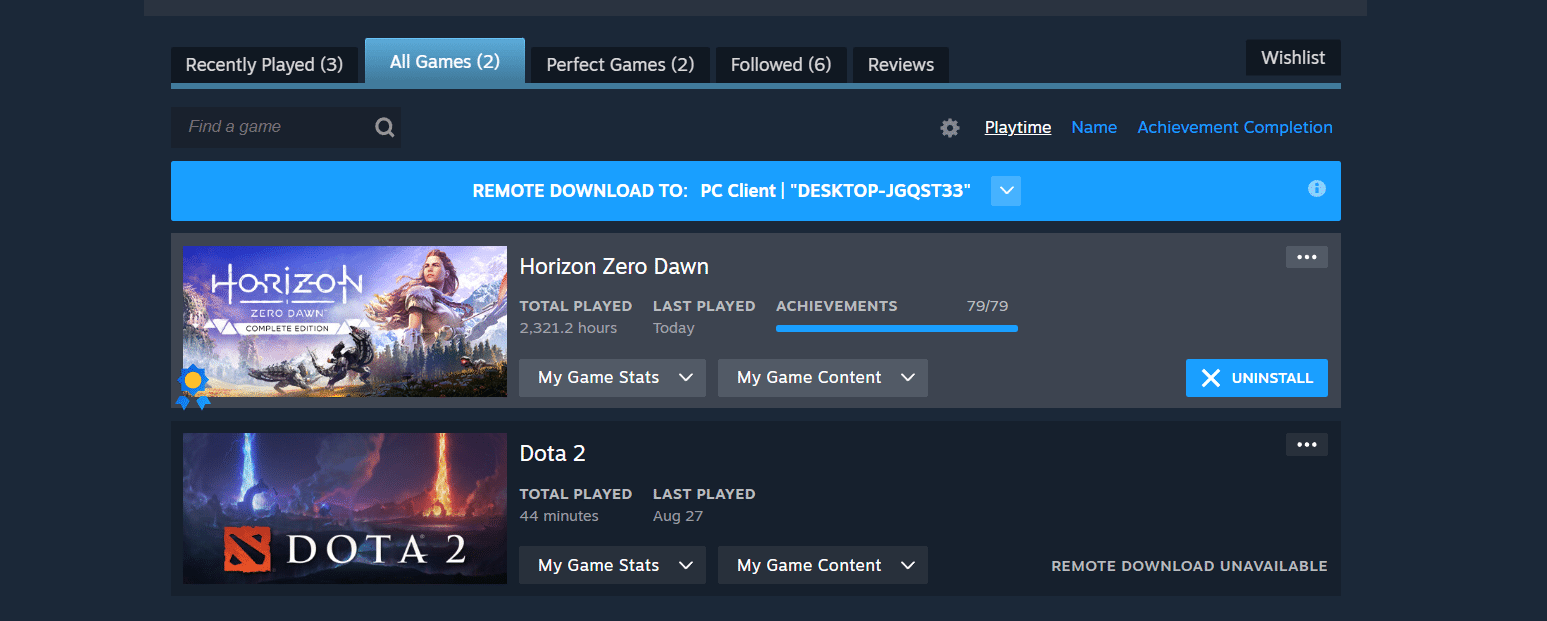The height and width of the screenshot is (621, 1547).
Task: Click PC Client DESKTOP-JGQST33 device name
Action: (x=836, y=191)
